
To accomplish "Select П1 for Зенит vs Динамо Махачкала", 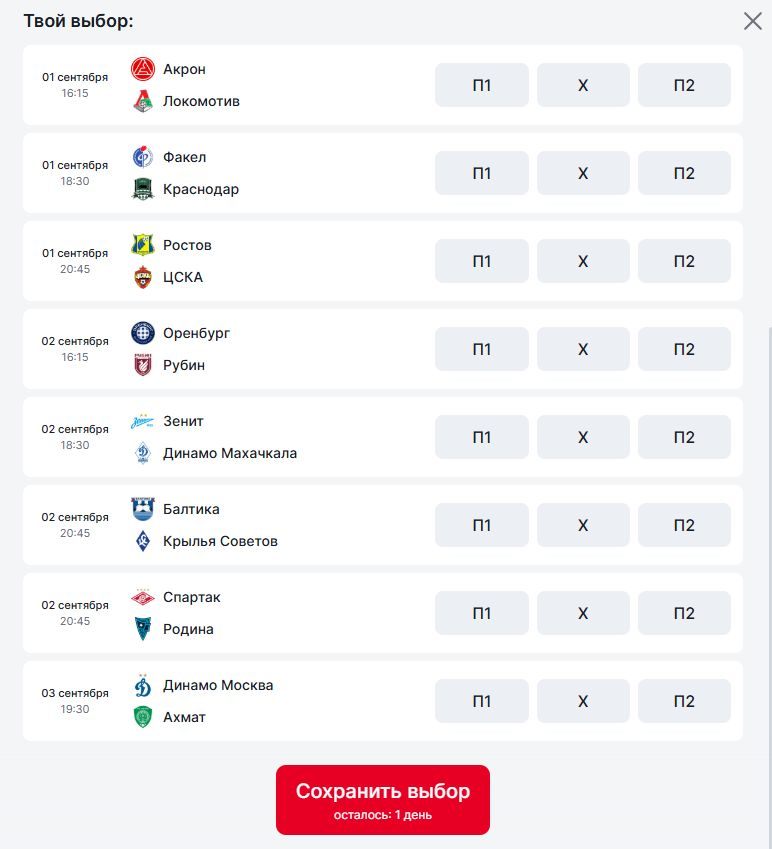I will (482, 437).
